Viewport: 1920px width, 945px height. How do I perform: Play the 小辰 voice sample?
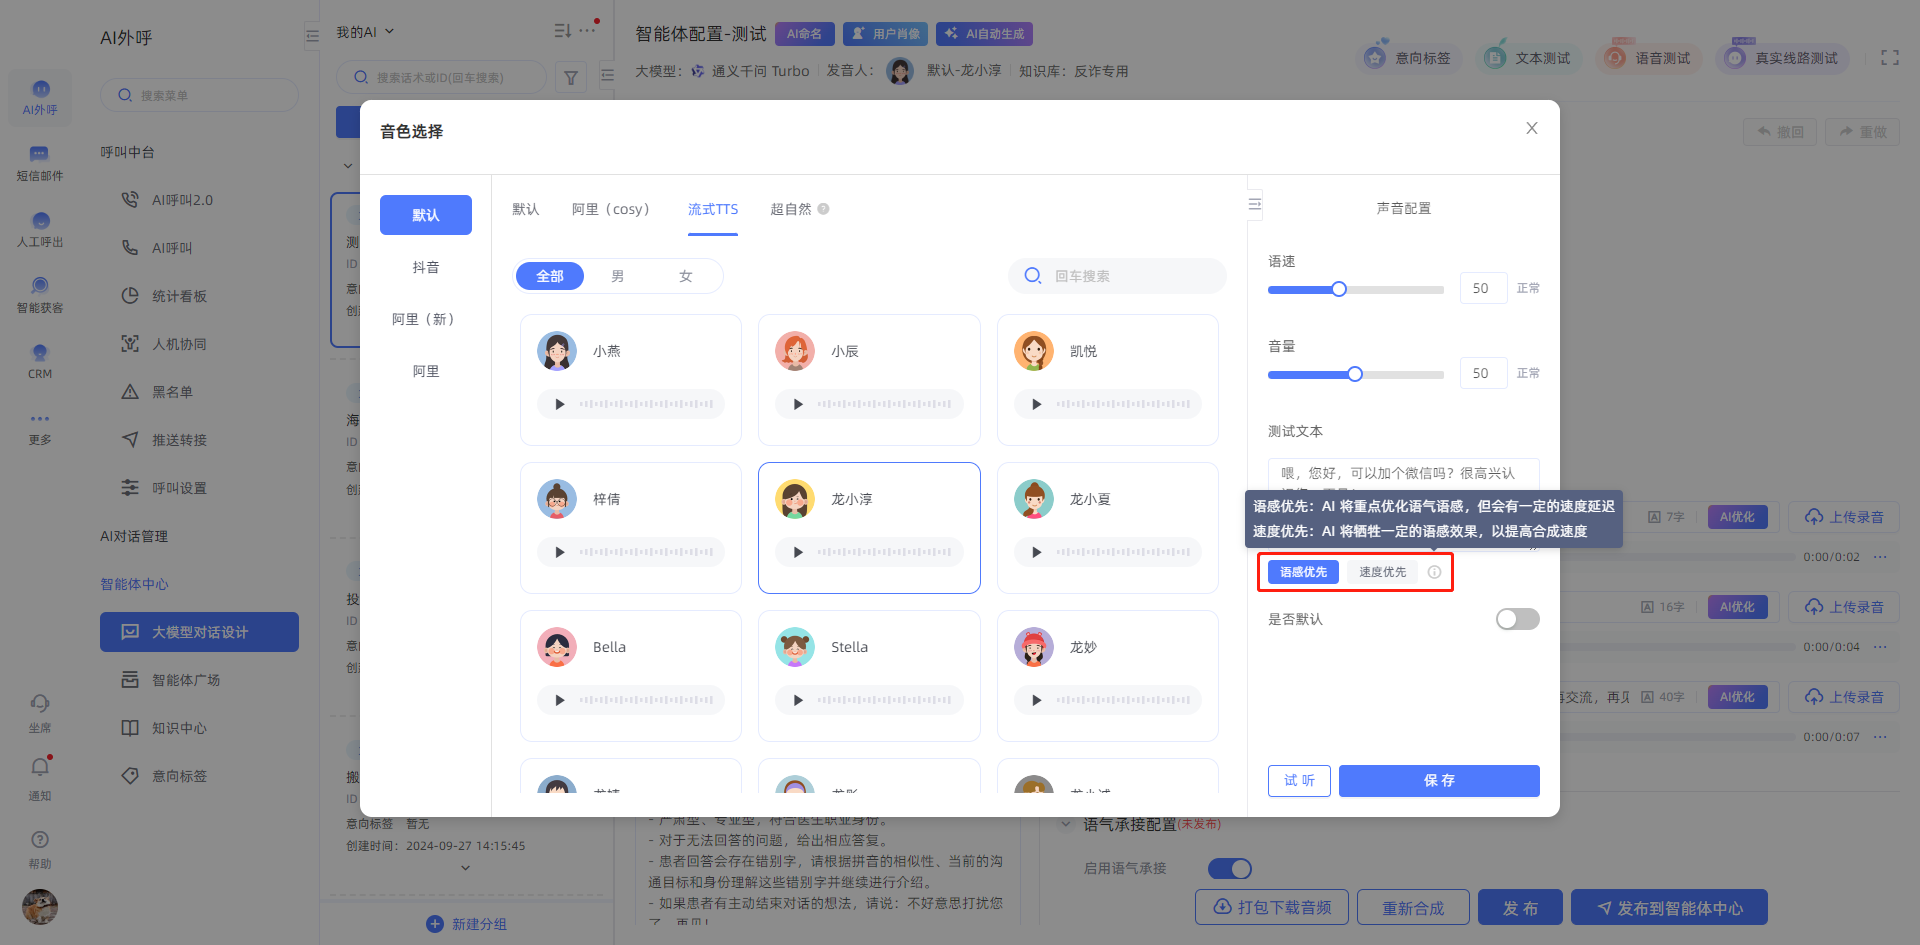click(x=798, y=404)
